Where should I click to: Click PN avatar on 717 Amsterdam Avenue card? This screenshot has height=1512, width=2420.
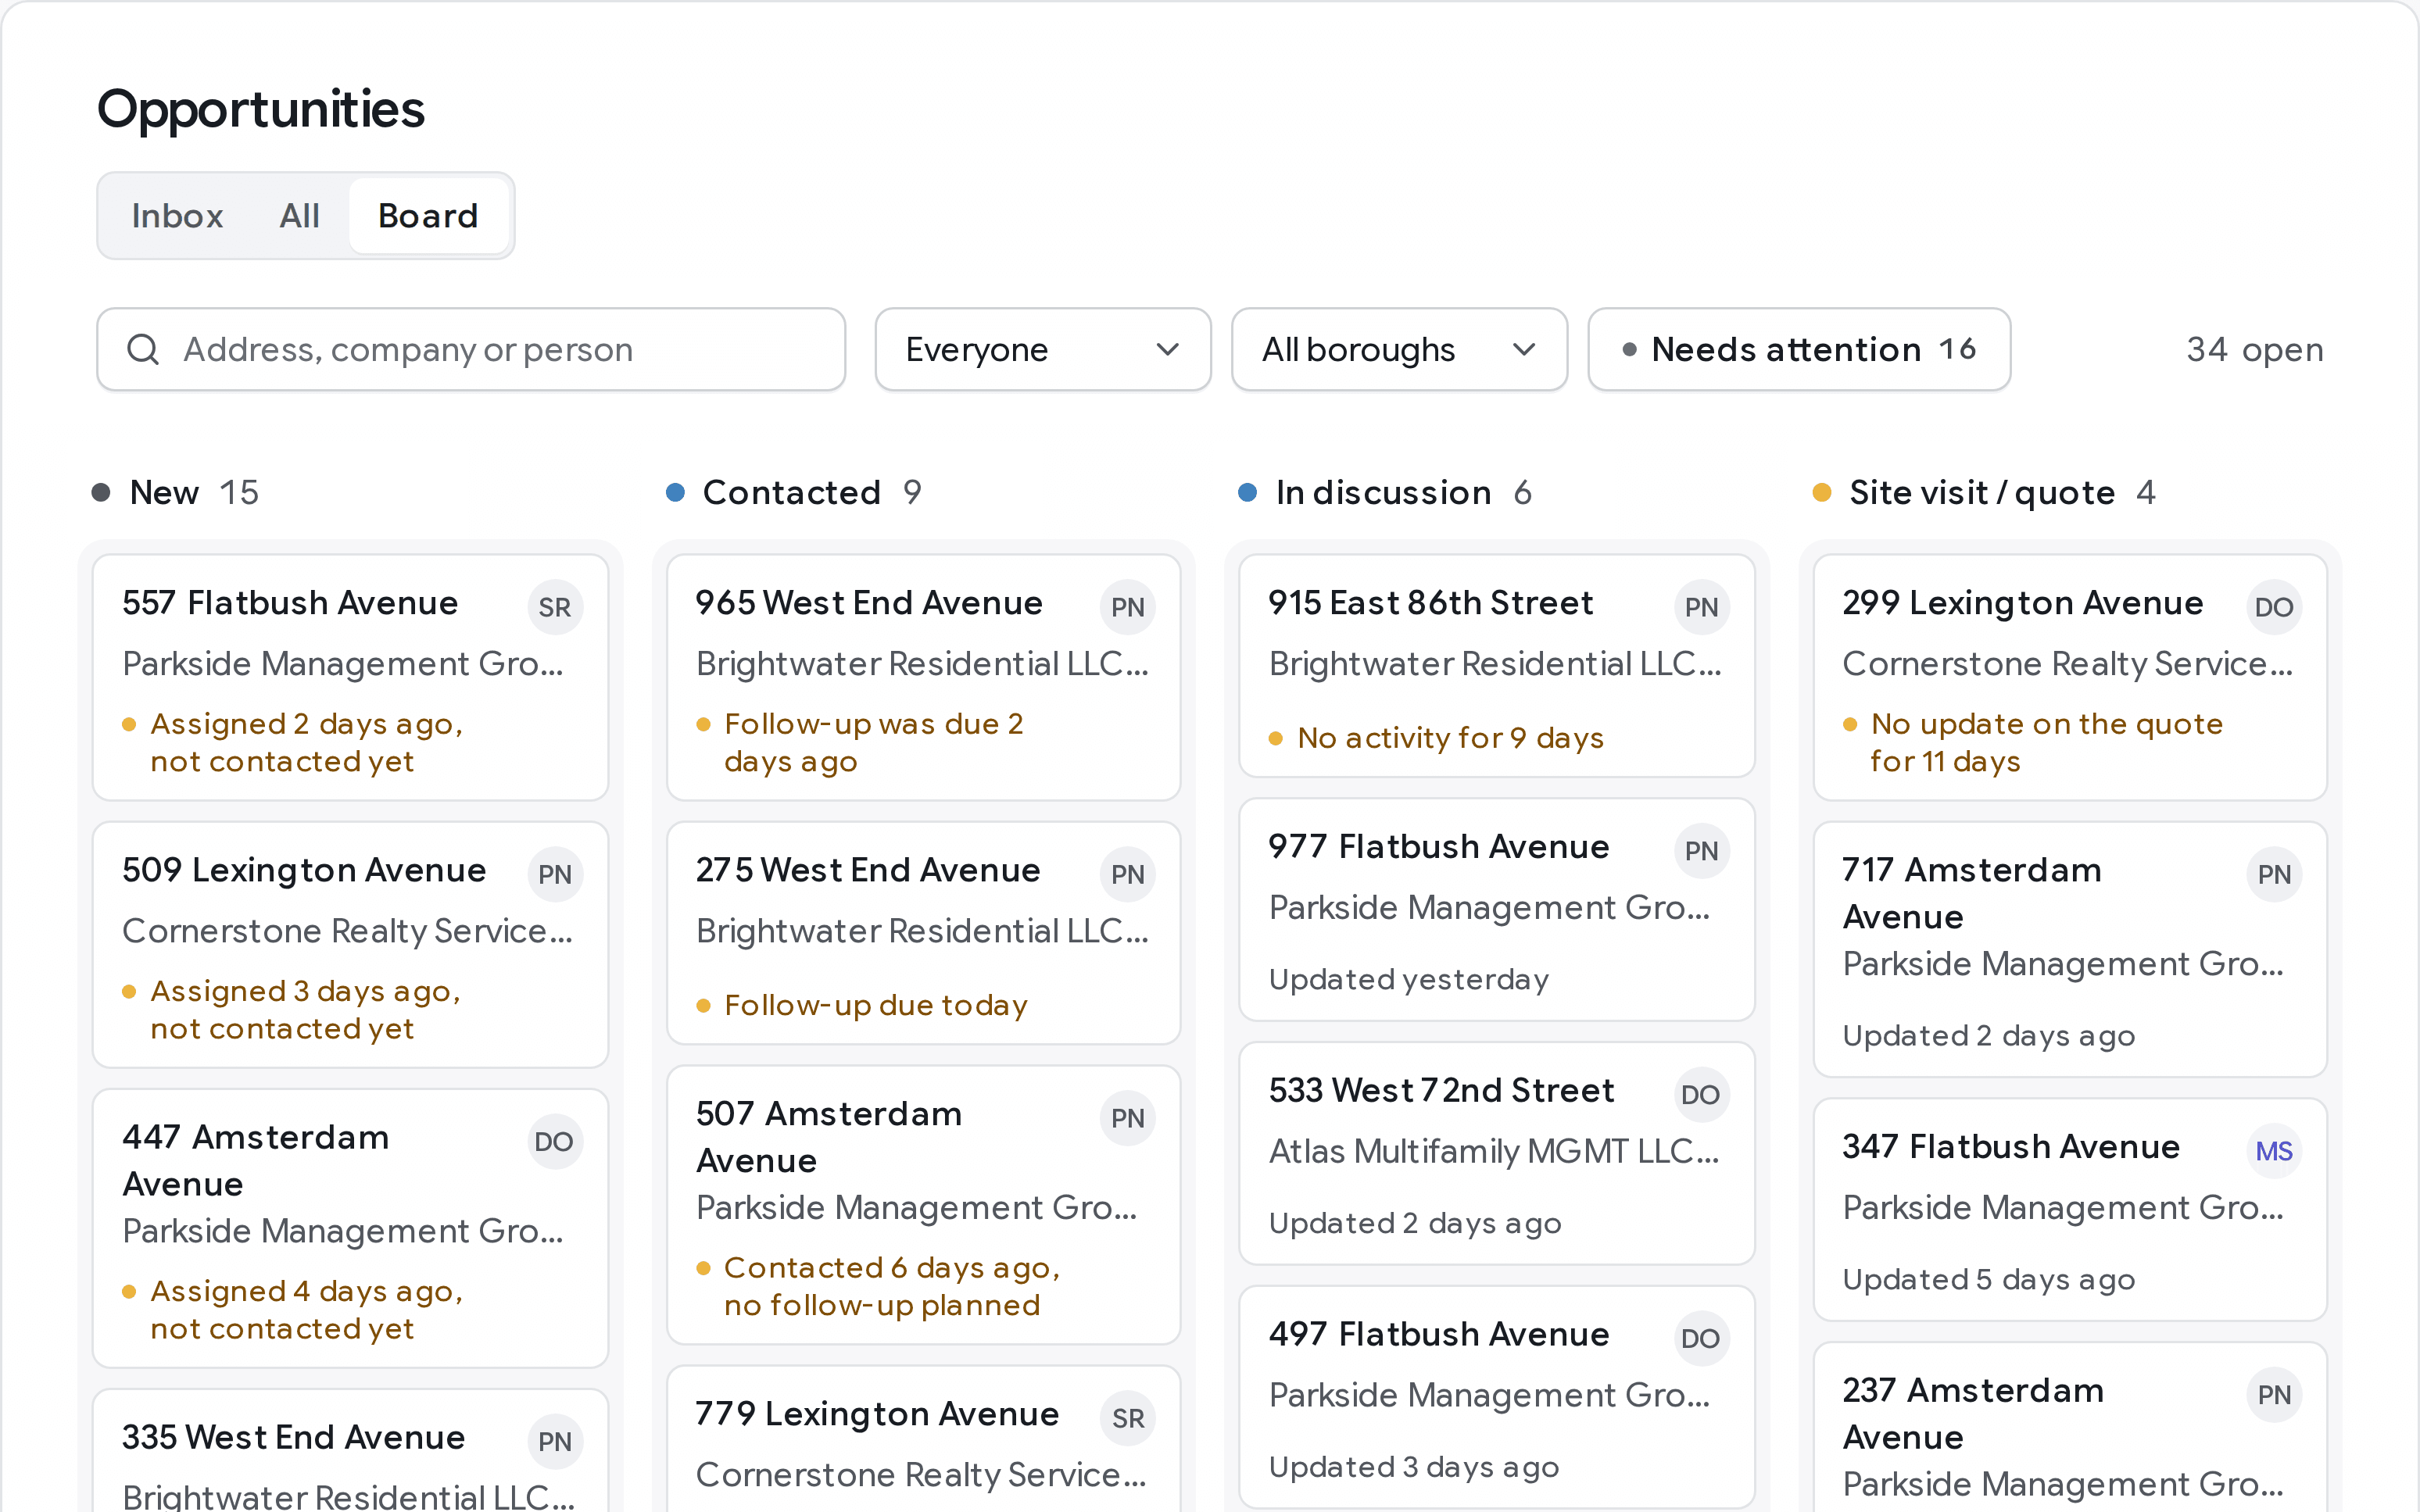pyautogui.click(x=2275, y=874)
